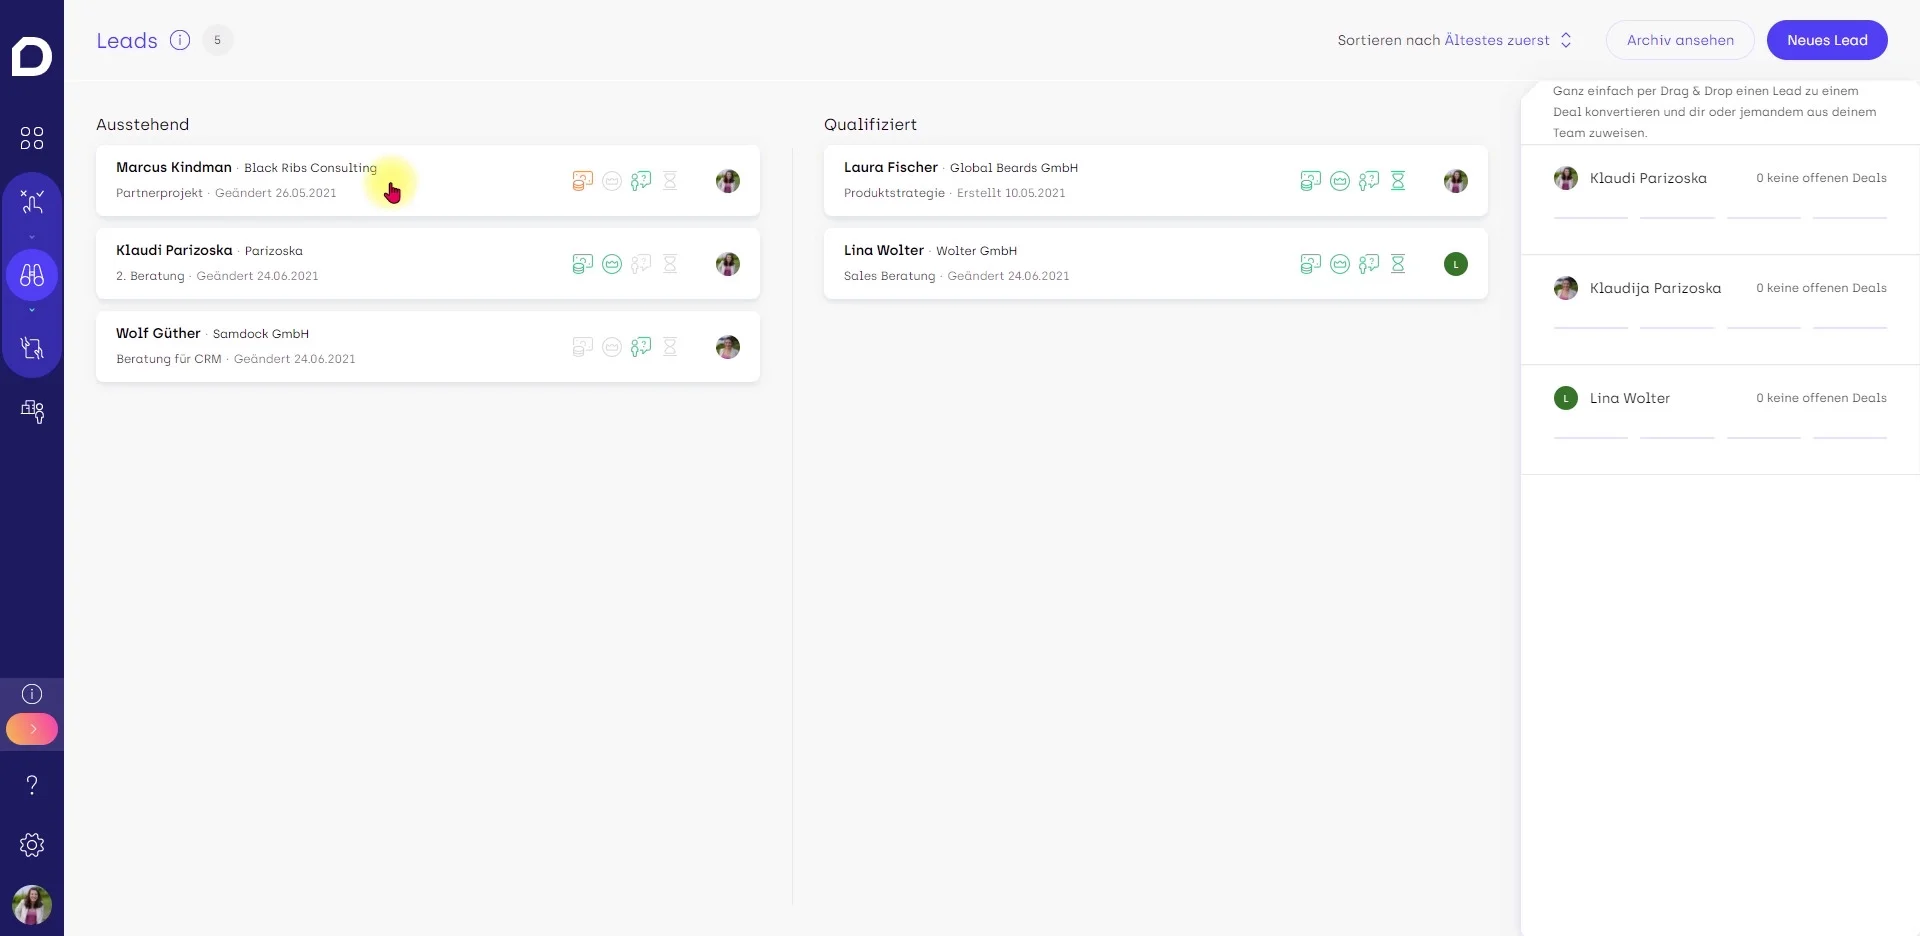
Task: Toggle authority crown on Marcus Kindman lead
Action: tap(612, 181)
